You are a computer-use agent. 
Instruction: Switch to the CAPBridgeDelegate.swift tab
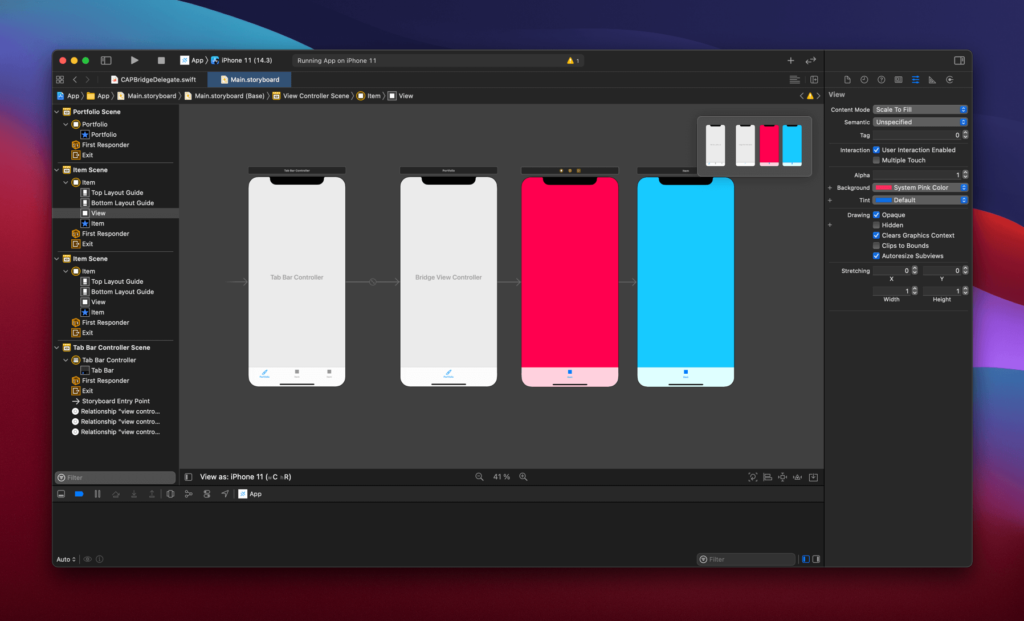[x=152, y=79]
